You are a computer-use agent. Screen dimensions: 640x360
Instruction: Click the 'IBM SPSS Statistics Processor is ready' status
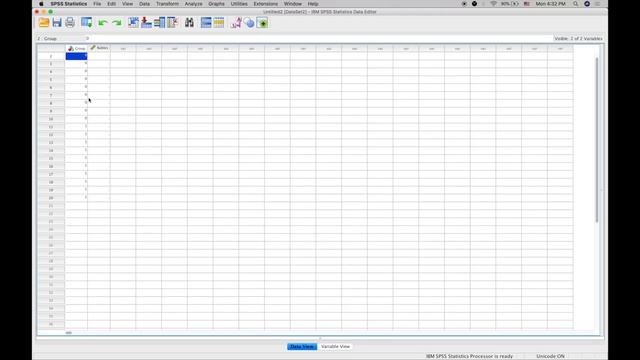pyautogui.click(x=469, y=356)
